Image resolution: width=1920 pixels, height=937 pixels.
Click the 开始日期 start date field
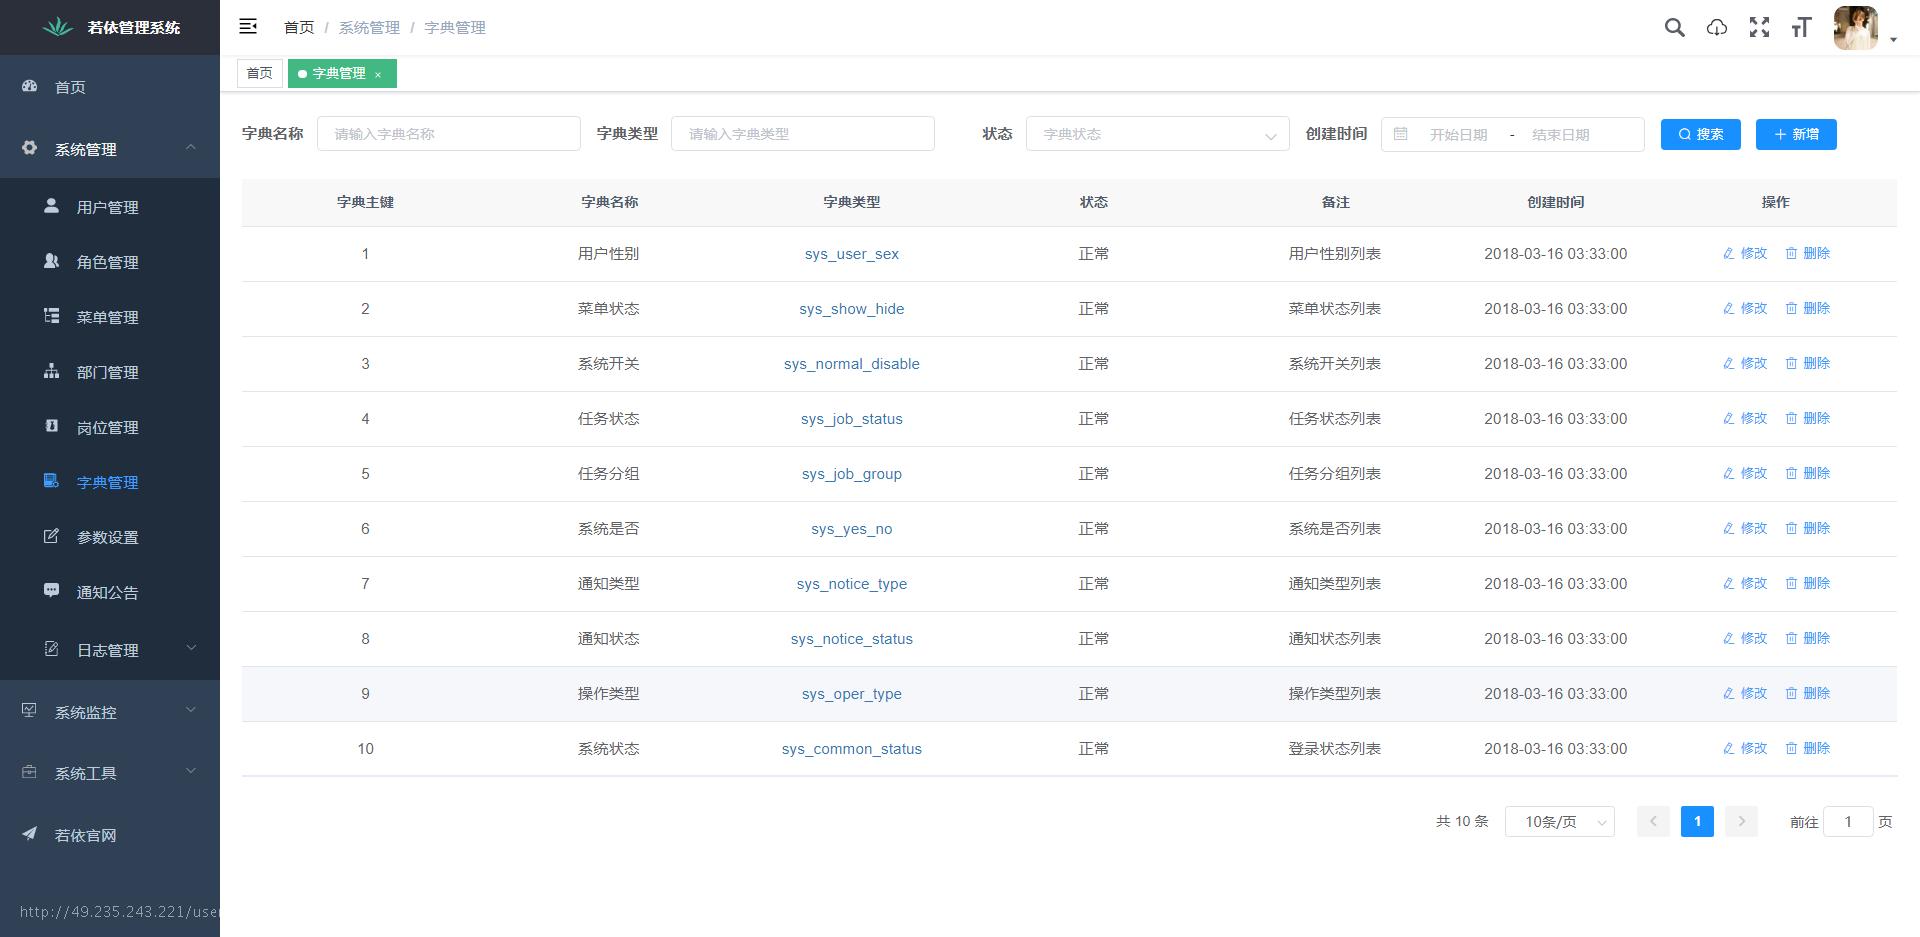[x=1458, y=135]
